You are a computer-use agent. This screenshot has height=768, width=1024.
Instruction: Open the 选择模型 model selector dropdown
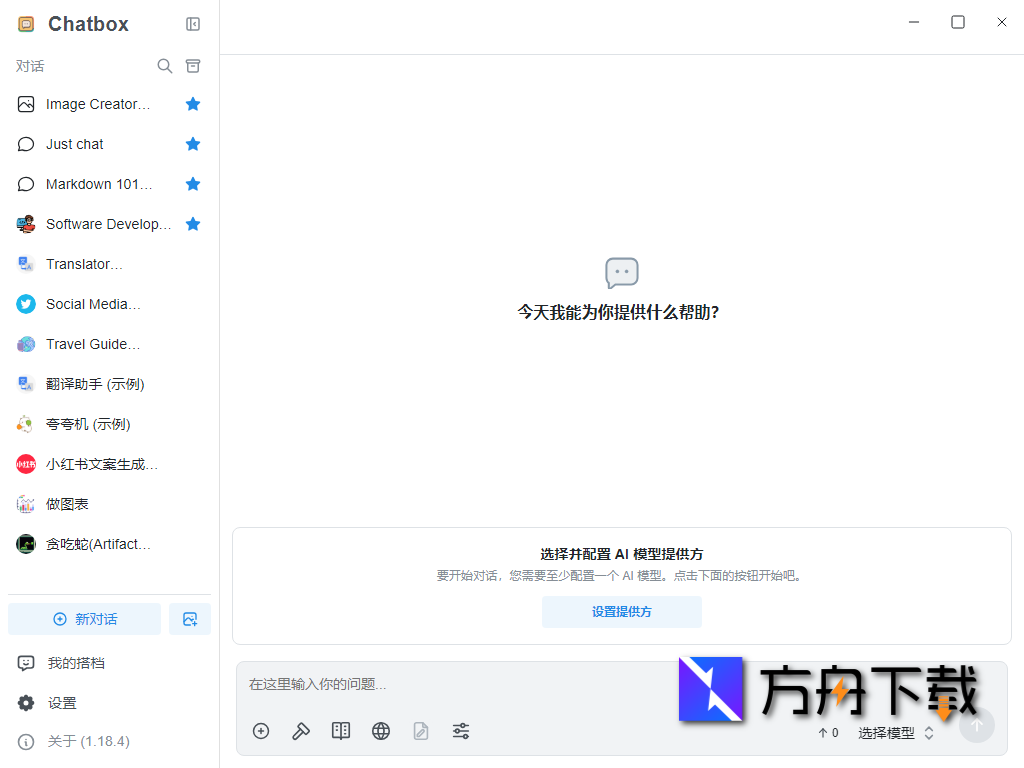[x=888, y=732]
